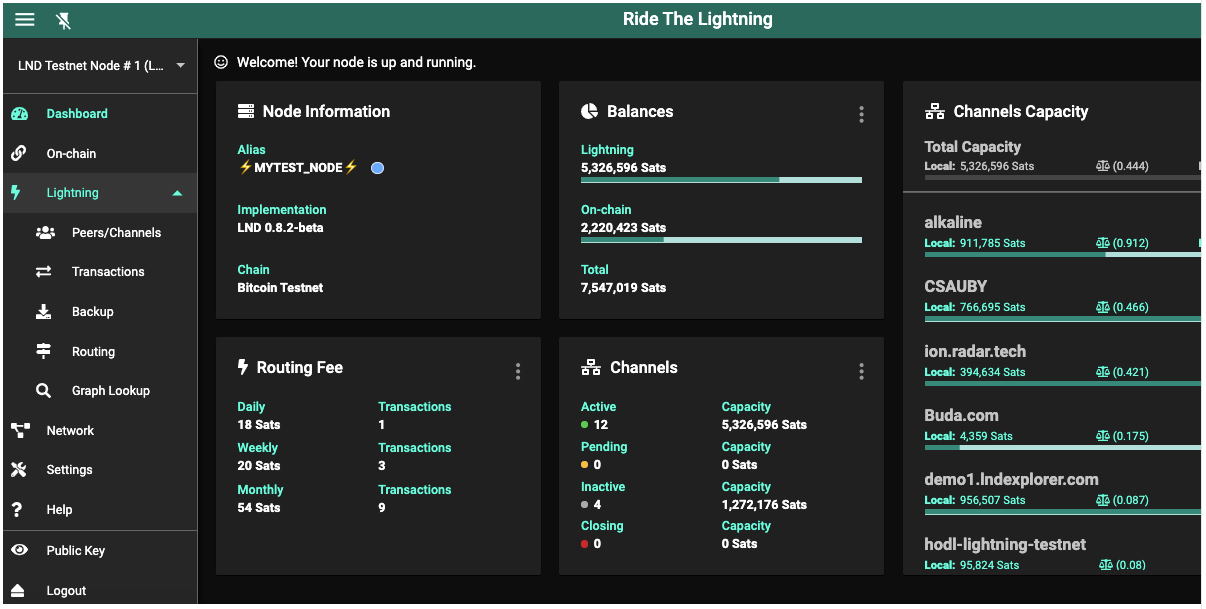Show the Public Key
Screen dimensions: 1206x609
pos(99,551)
